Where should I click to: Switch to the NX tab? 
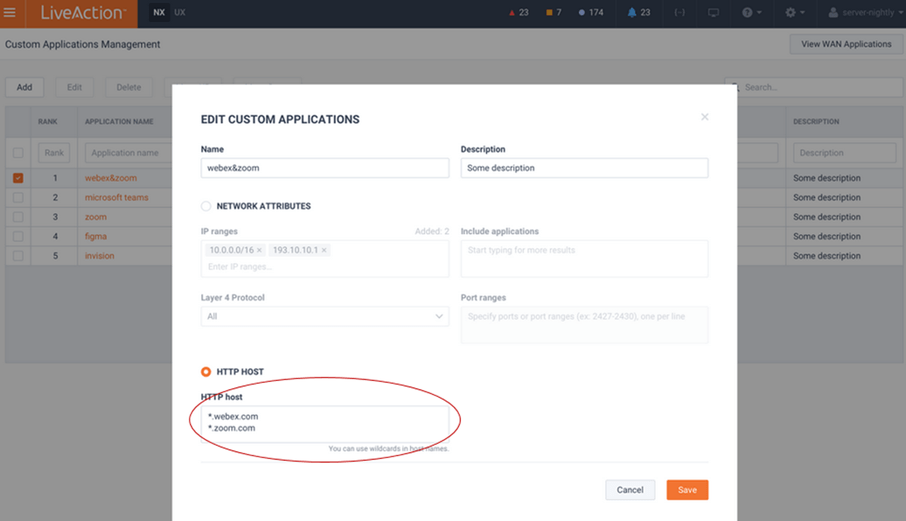point(159,12)
